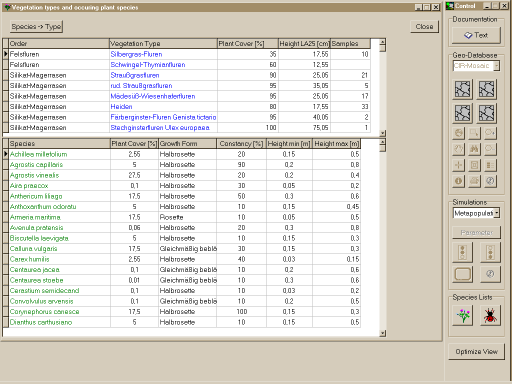
Task: Click the Growth Form column header
Action: pos(187,144)
